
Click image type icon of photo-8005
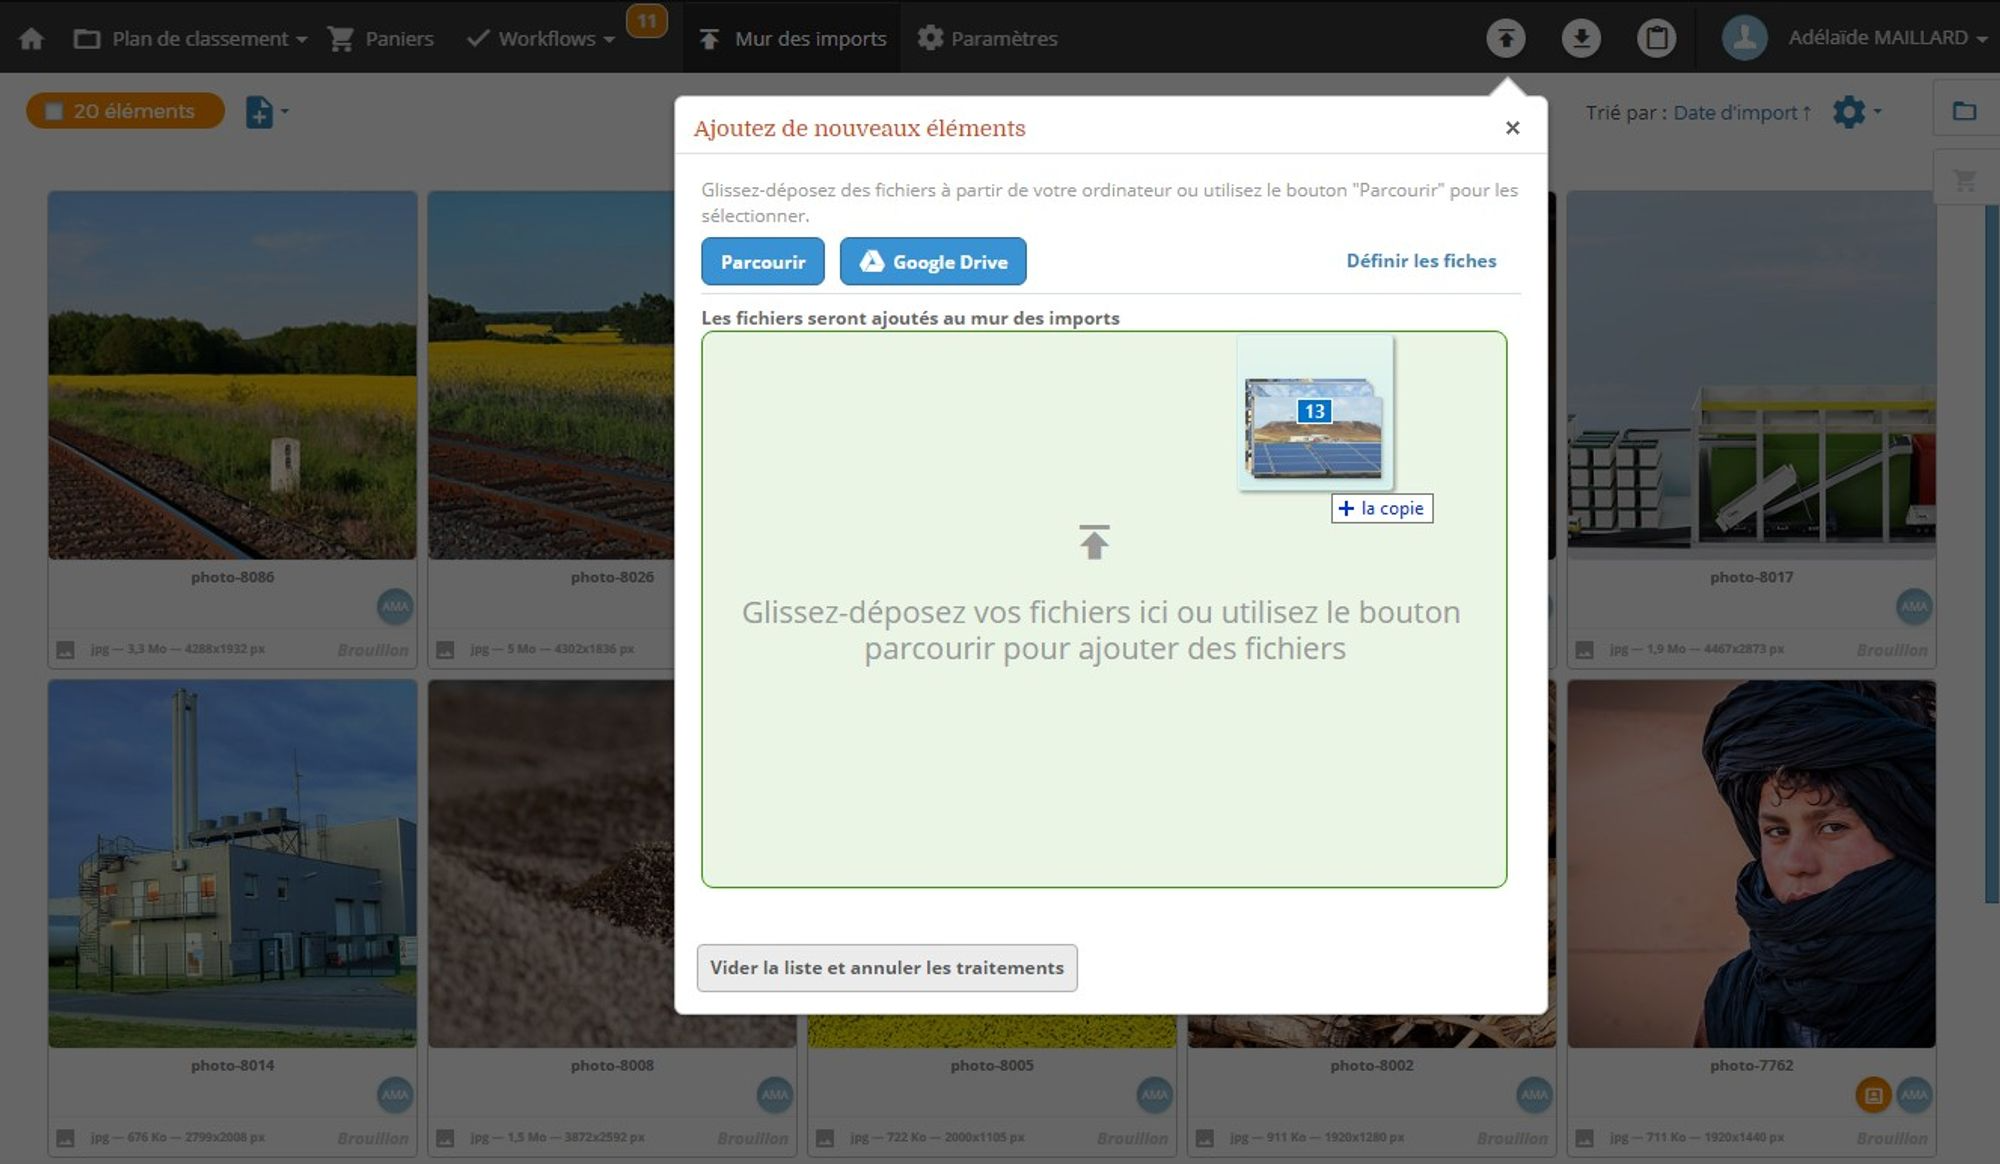pyautogui.click(x=826, y=1138)
